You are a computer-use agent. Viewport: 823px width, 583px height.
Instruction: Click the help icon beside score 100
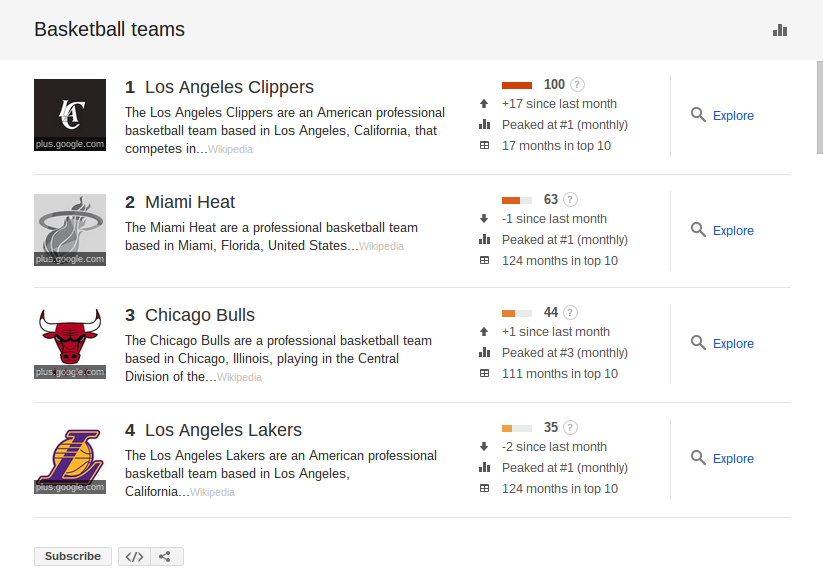577,84
